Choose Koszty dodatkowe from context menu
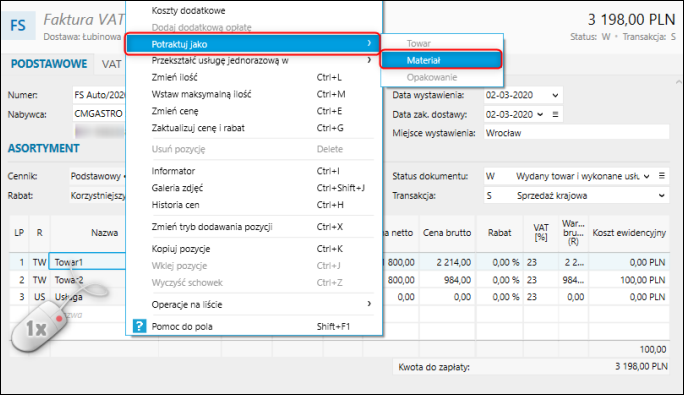The height and width of the screenshot is (395, 684). pyautogui.click(x=254, y=10)
